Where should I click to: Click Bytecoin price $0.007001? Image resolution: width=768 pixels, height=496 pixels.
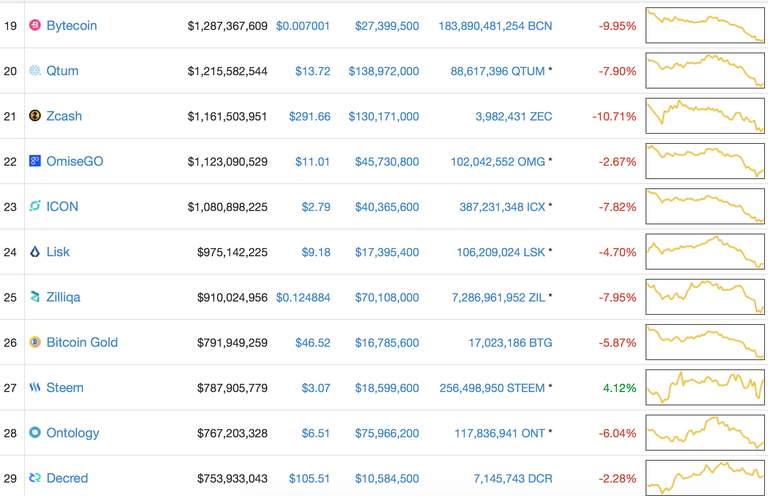click(303, 26)
